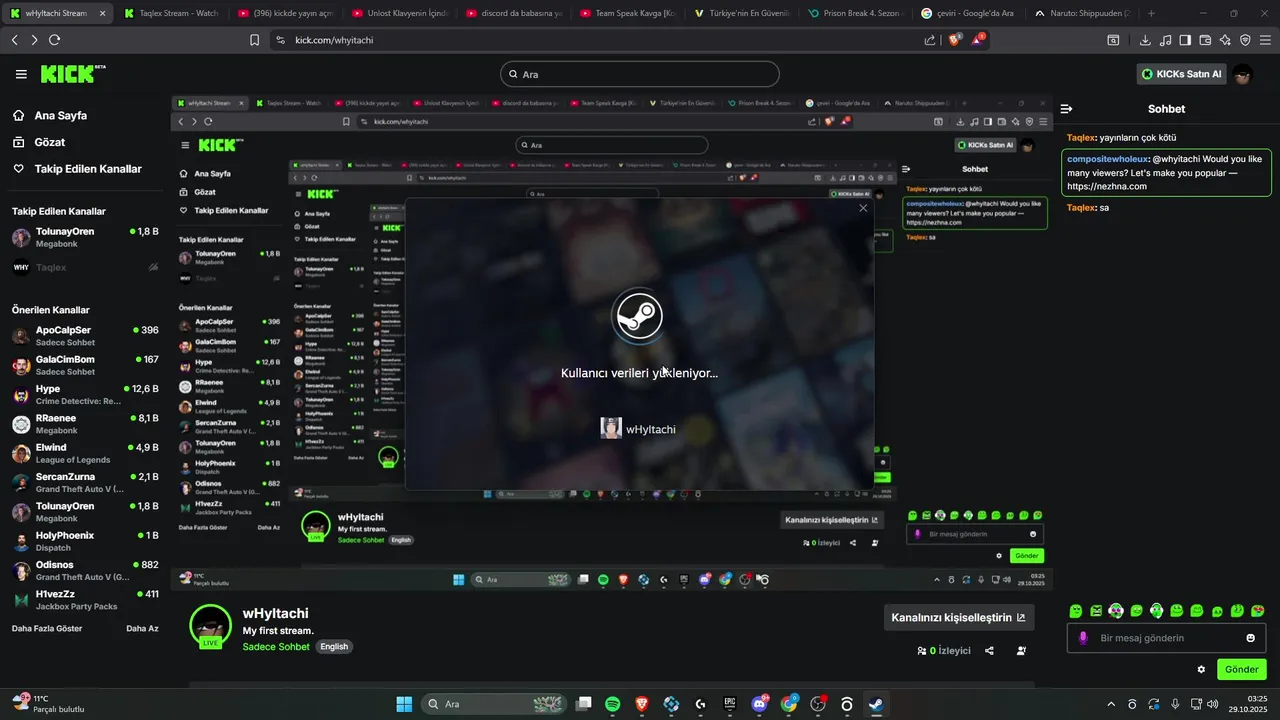Screen dimensions: 1280x720
Task: Click the emoji picker in message box
Action: (x=1250, y=638)
